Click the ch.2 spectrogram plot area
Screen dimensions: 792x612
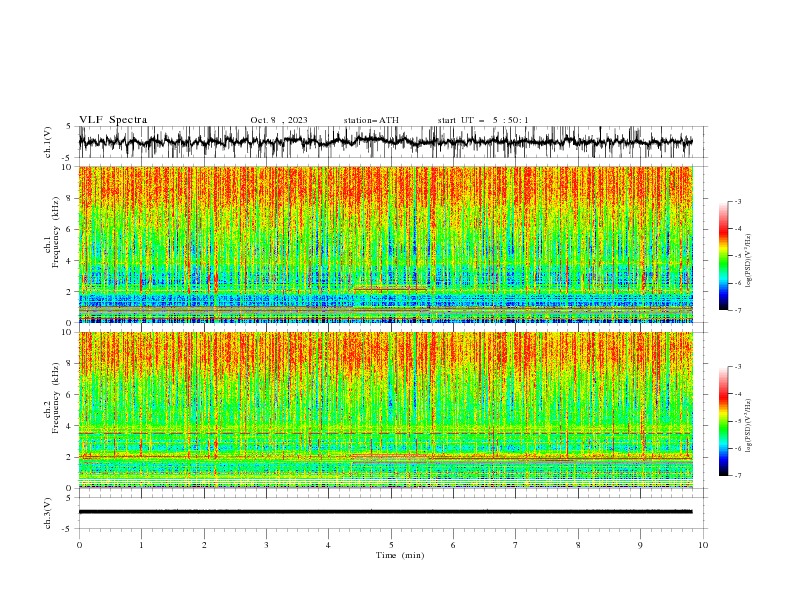(x=386, y=410)
